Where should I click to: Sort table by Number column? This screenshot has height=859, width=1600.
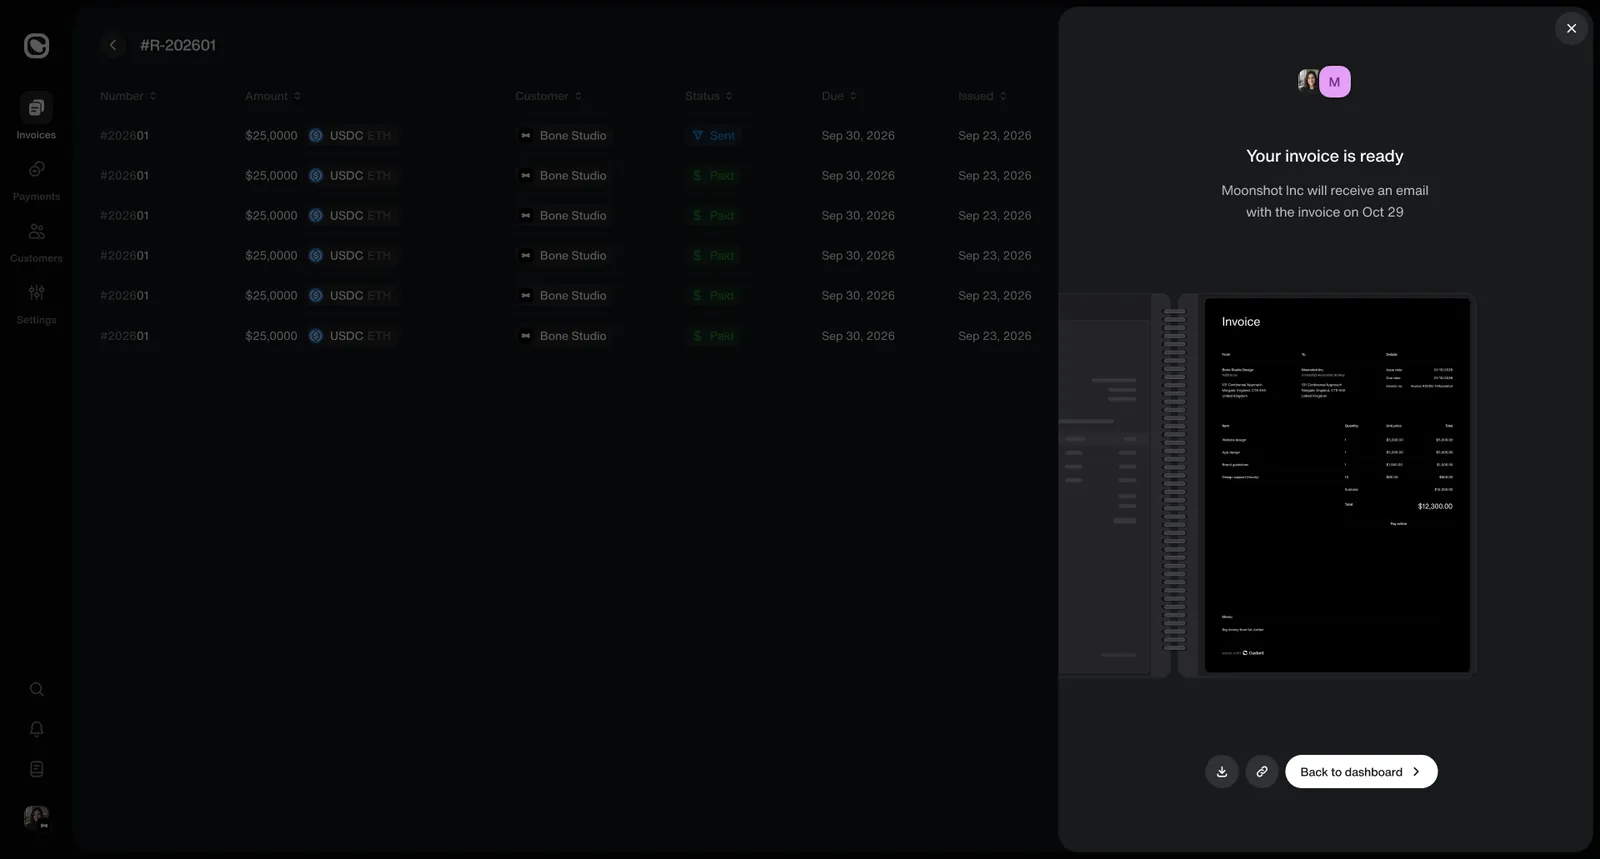128,96
